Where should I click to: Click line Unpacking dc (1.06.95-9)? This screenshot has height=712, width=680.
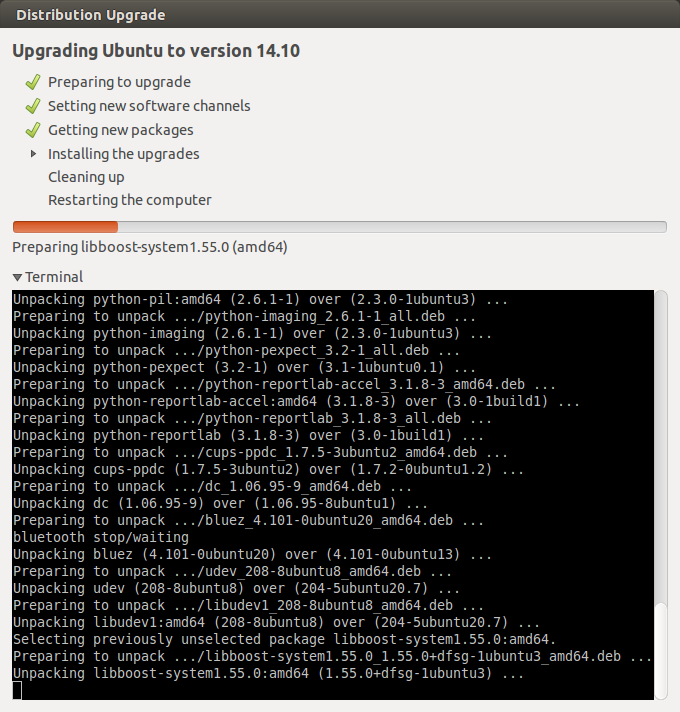click(220, 504)
